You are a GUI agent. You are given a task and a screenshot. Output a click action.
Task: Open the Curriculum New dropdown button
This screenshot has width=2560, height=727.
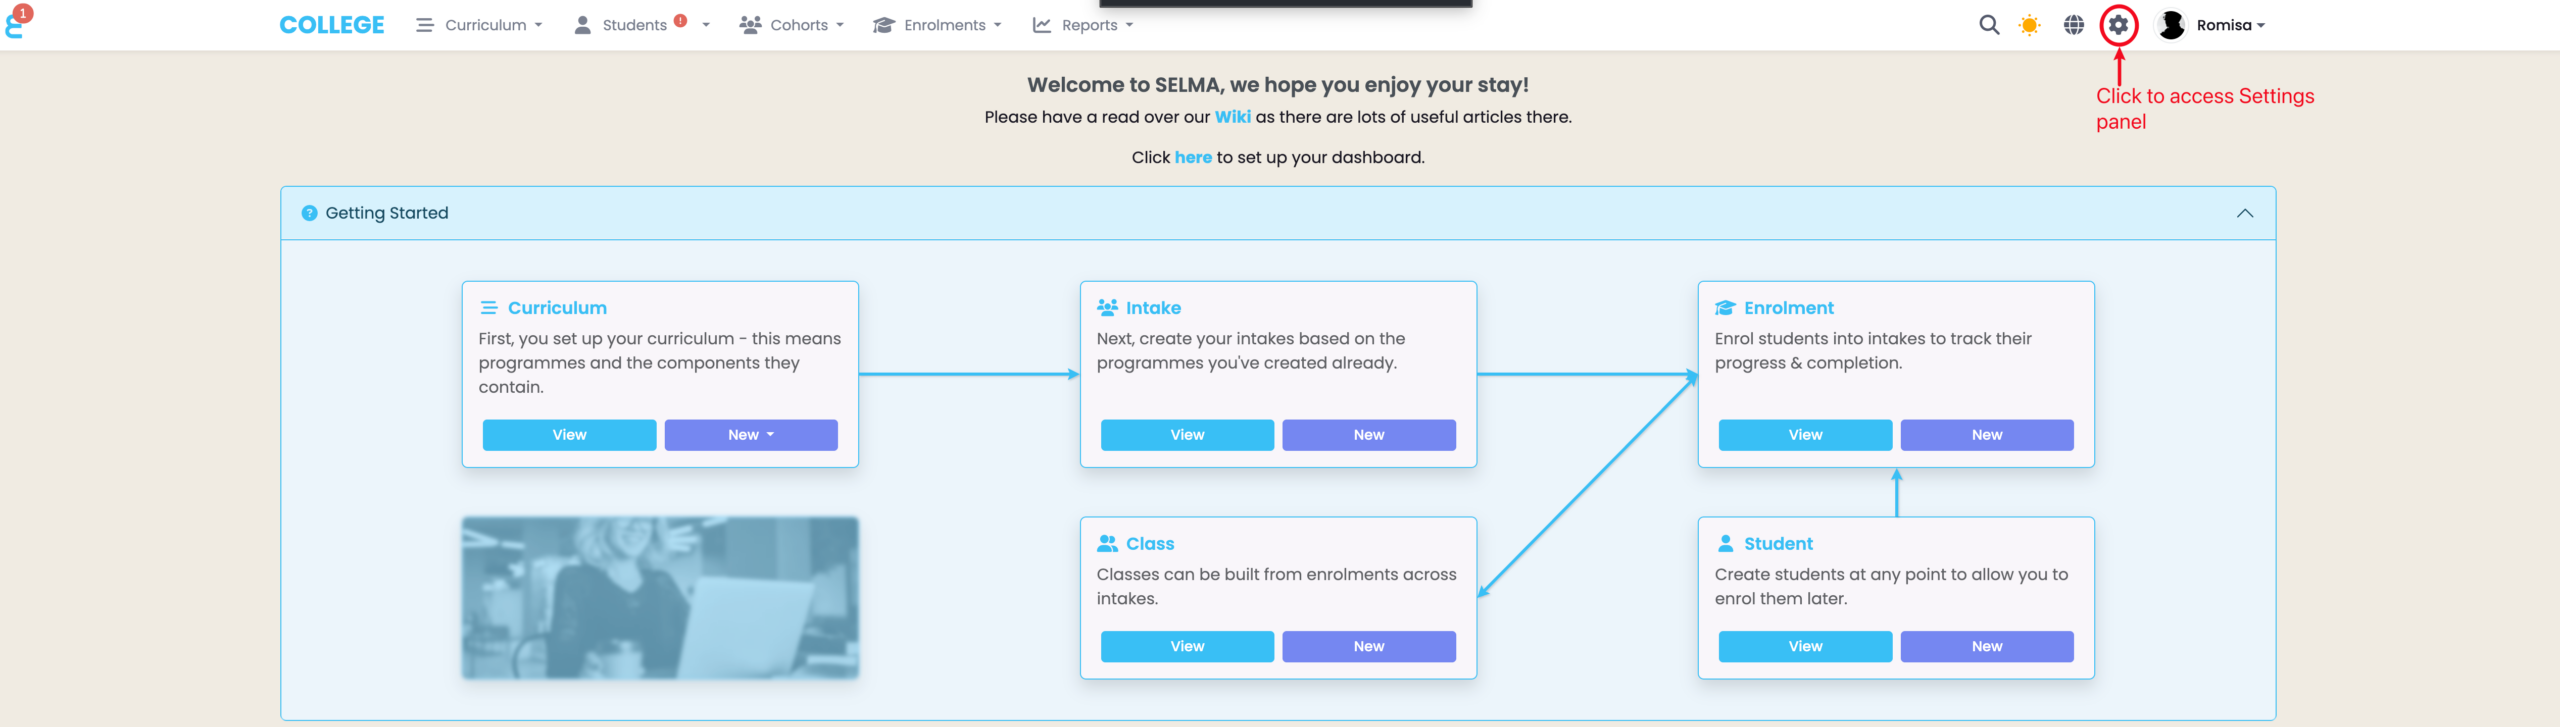tap(751, 435)
